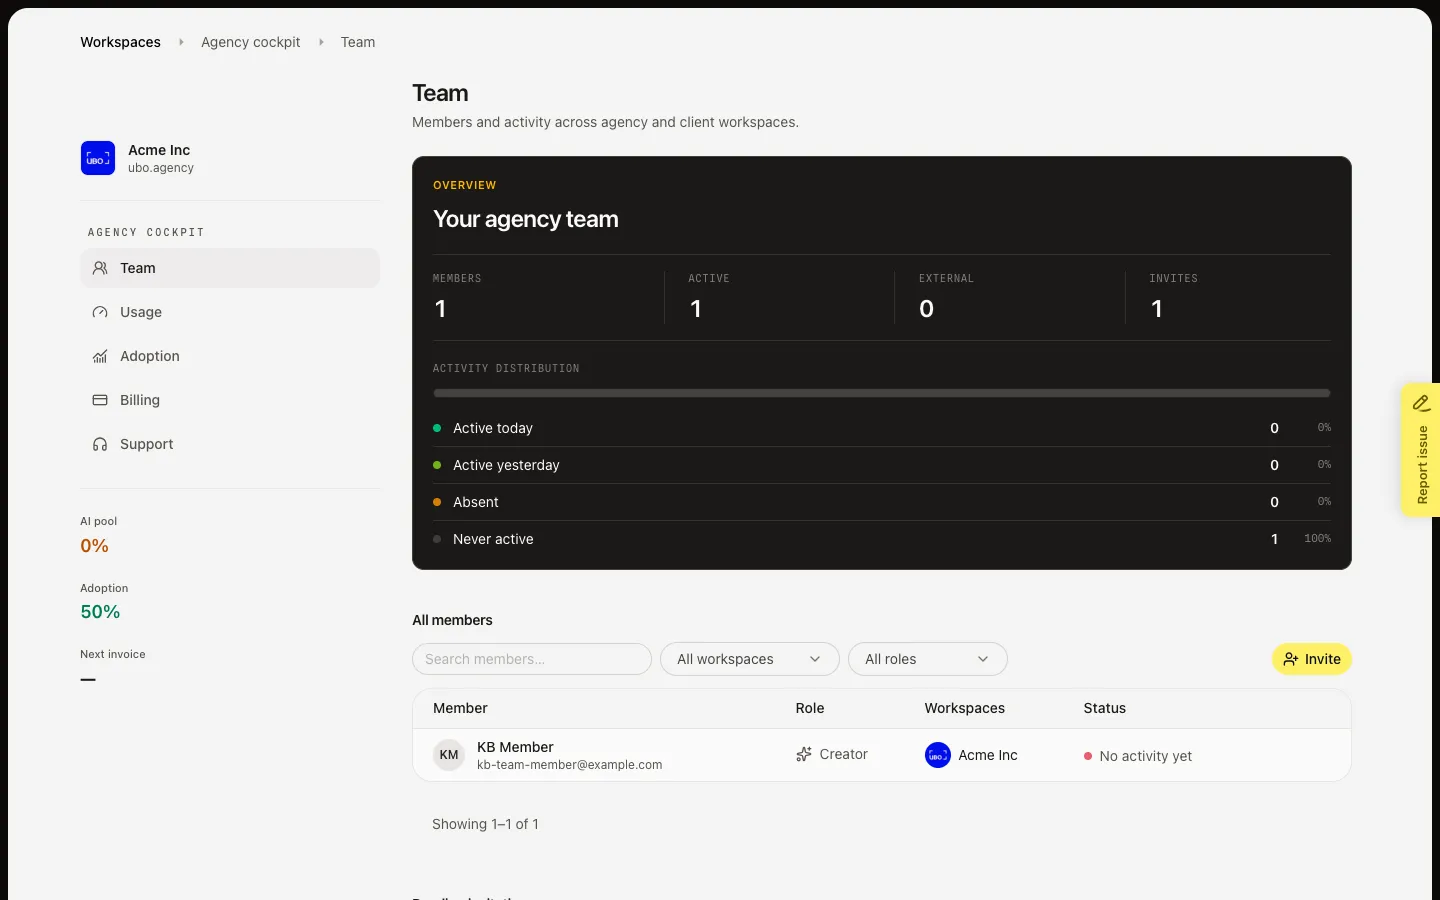Open the Usage page

[x=230, y=312]
